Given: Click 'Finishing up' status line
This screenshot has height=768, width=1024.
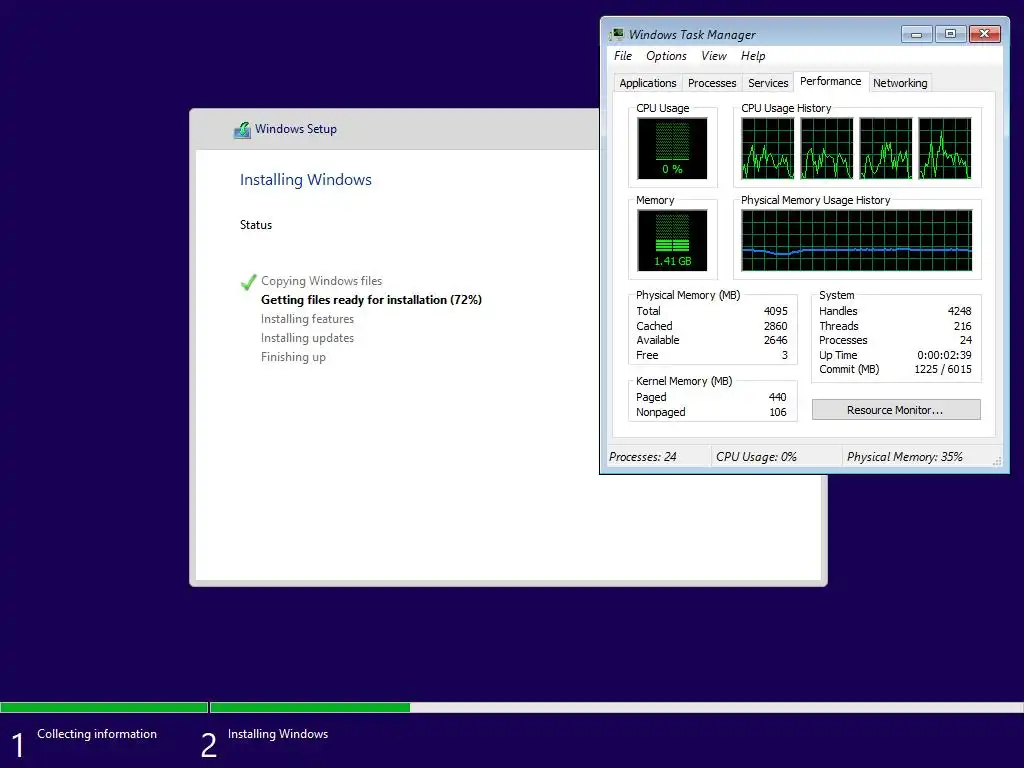Looking at the screenshot, I should coord(293,357).
